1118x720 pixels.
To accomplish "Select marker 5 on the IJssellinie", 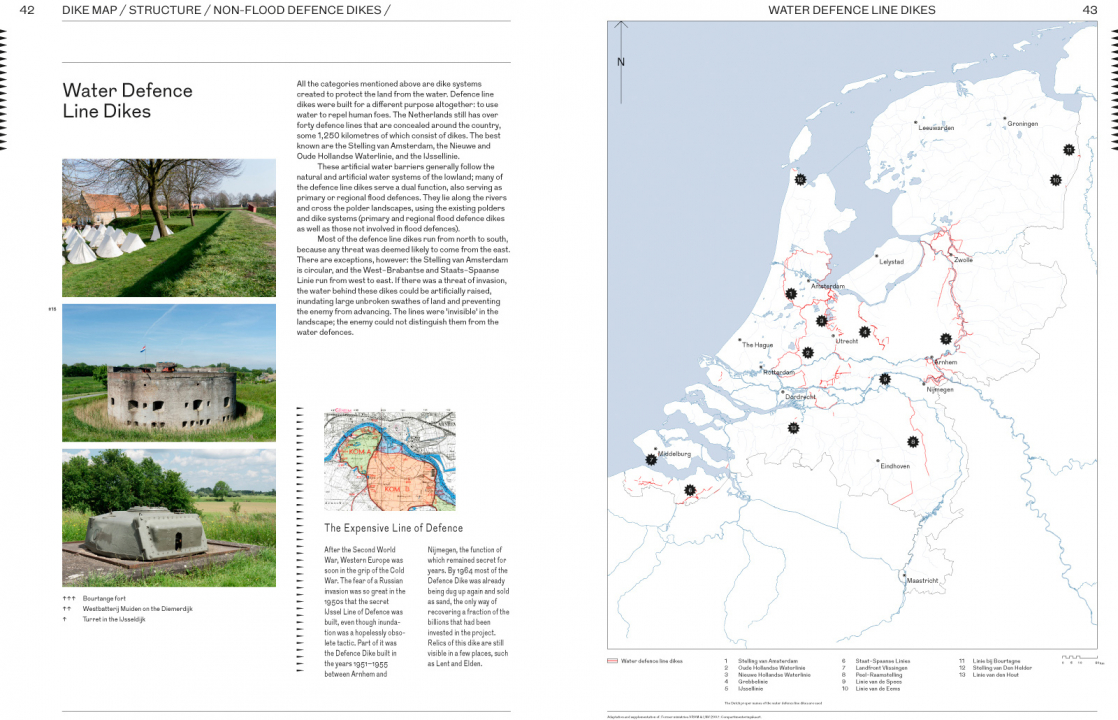I will click(945, 339).
